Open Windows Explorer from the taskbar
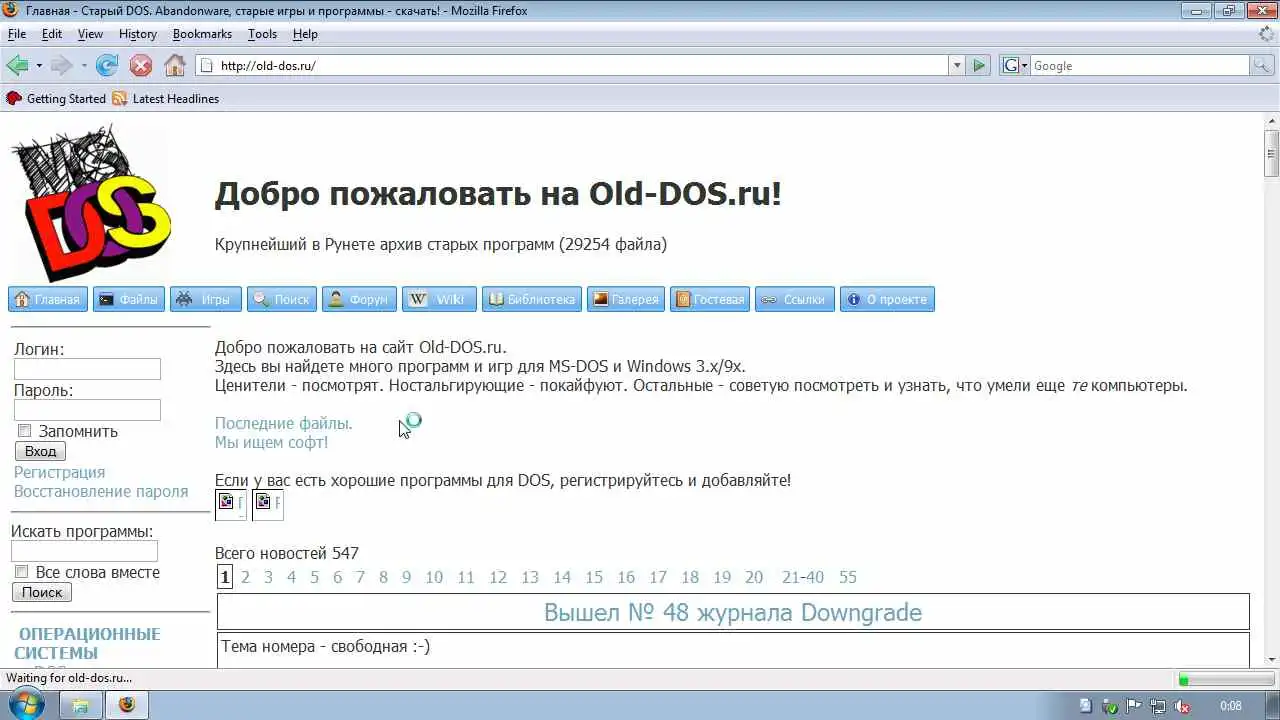This screenshot has width=1280, height=720. coord(80,705)
